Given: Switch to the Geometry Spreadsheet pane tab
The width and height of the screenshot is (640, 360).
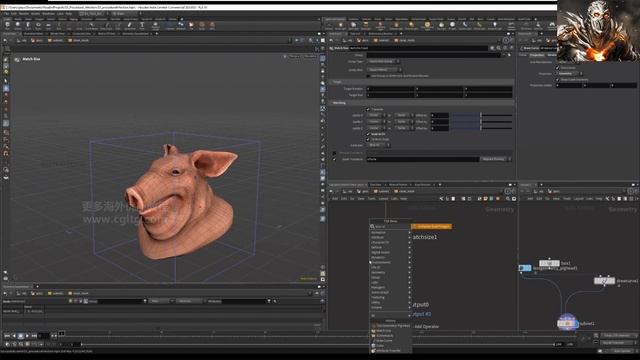Looking at the screenshot, I should pos(16,287).
